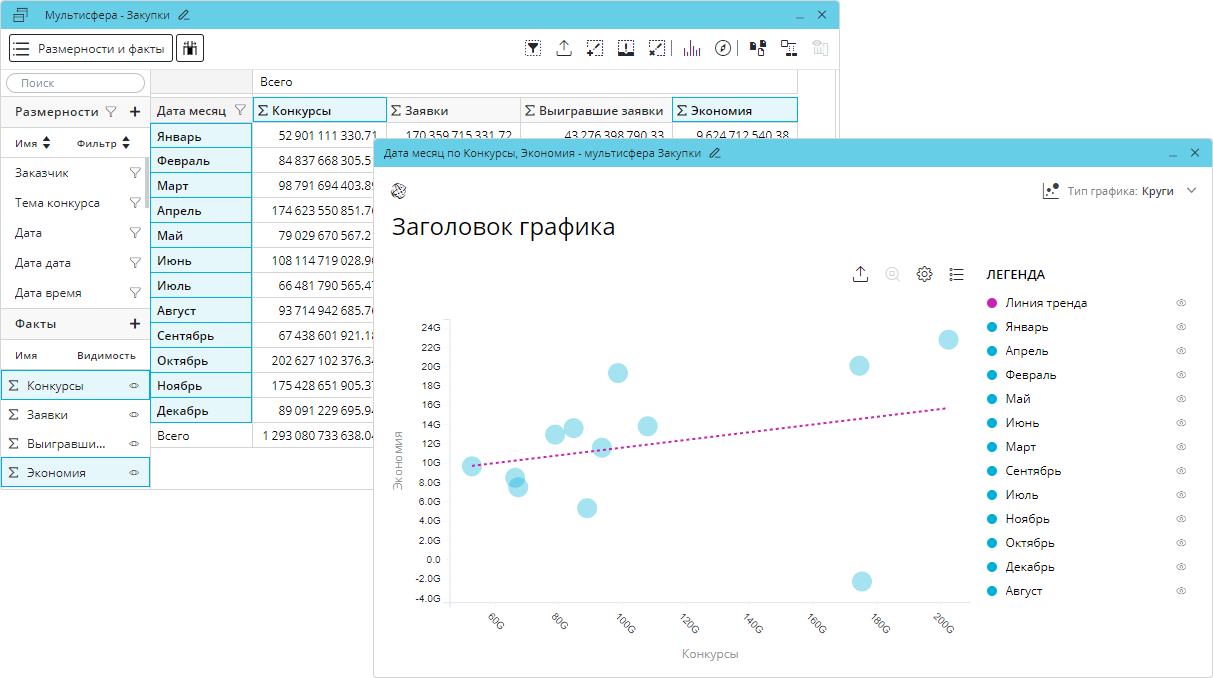
Task: Click the Поиск search field
Action: click(75, 83)
